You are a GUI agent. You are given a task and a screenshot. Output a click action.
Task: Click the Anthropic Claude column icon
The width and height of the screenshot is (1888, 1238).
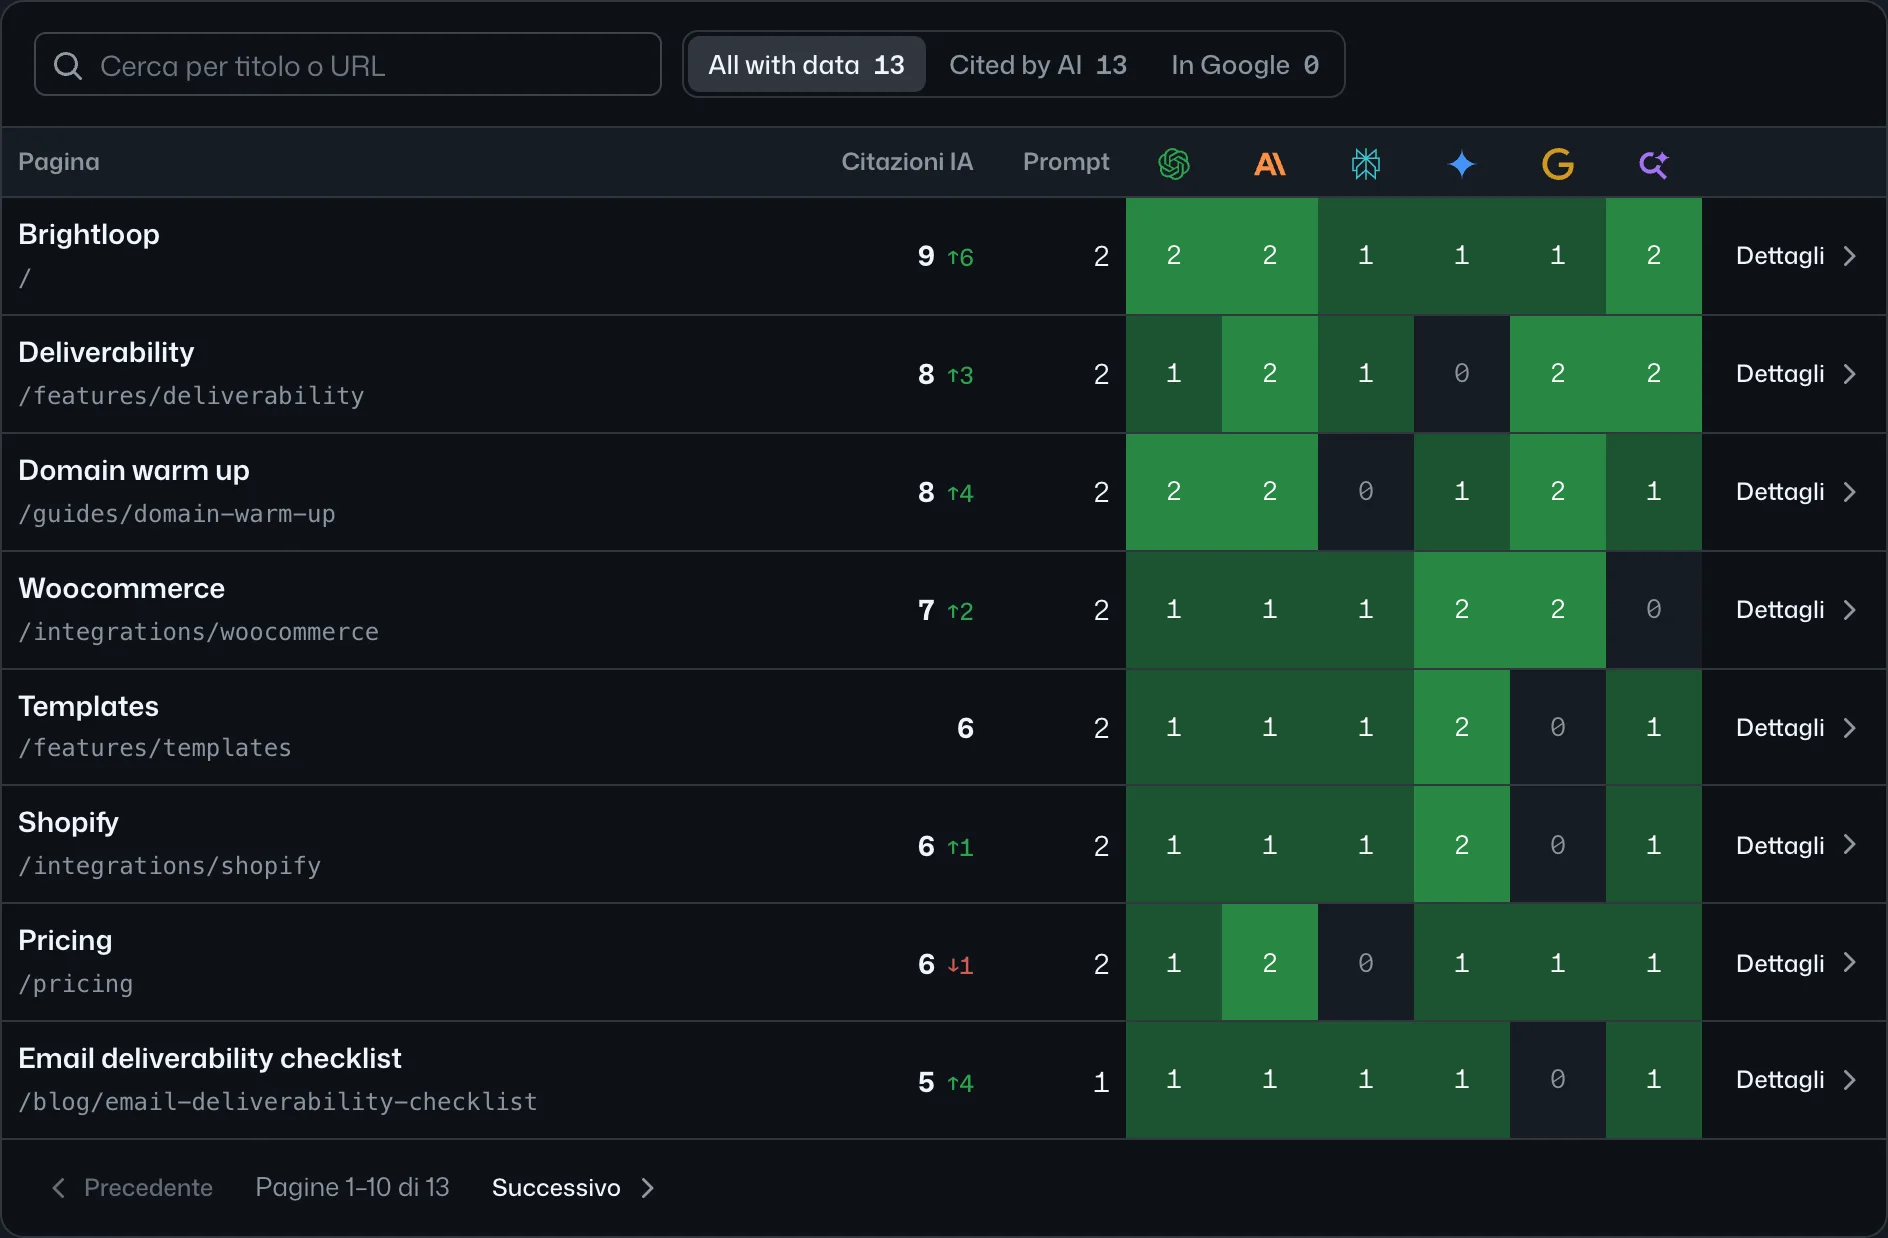click(1270, 163)
